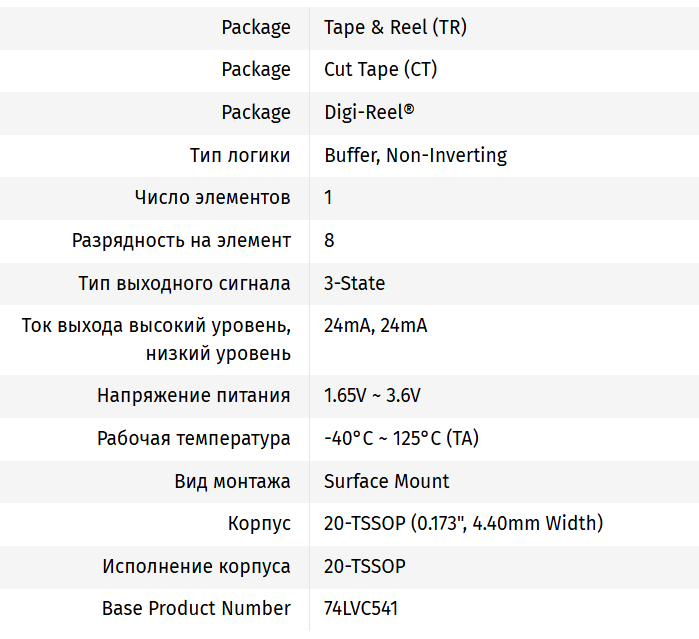Select the "Cut Tape (CT)" package value
The width and height of the screenshot is (699, 639).
[x=380, y=70]
